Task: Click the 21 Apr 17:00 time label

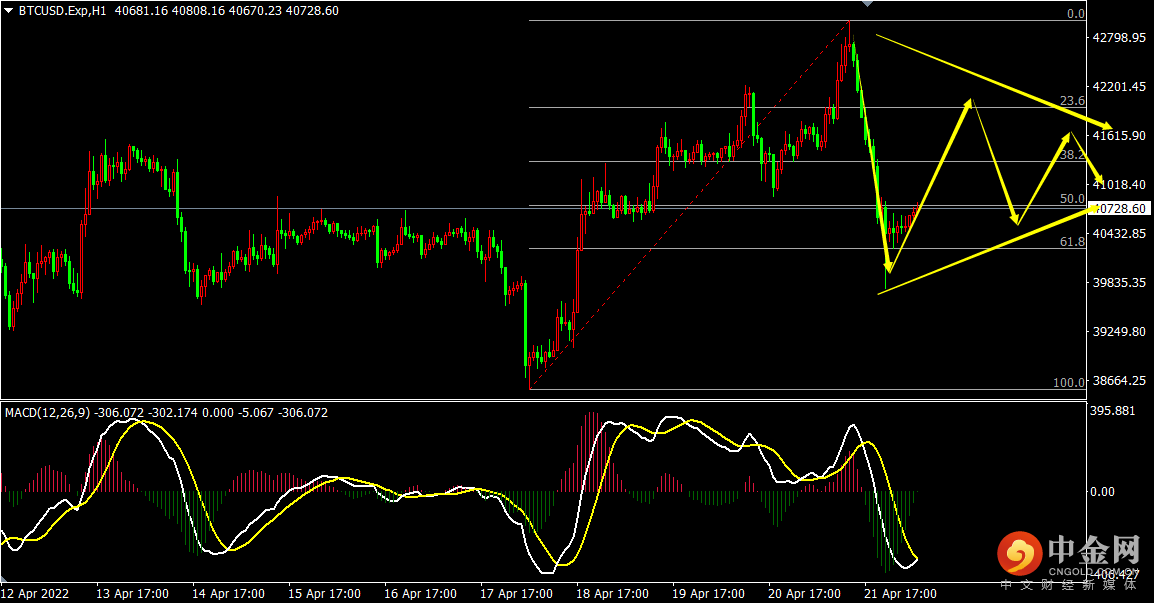Action: (x=900, y=594)
